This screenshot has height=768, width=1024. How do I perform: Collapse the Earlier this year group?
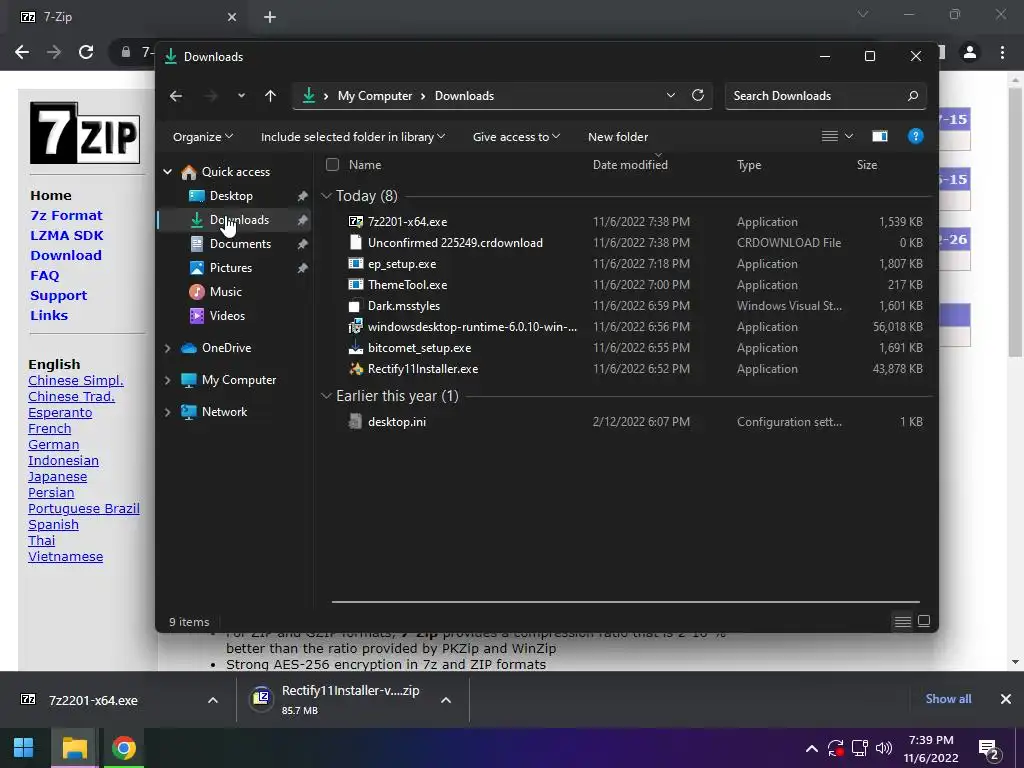327,396
